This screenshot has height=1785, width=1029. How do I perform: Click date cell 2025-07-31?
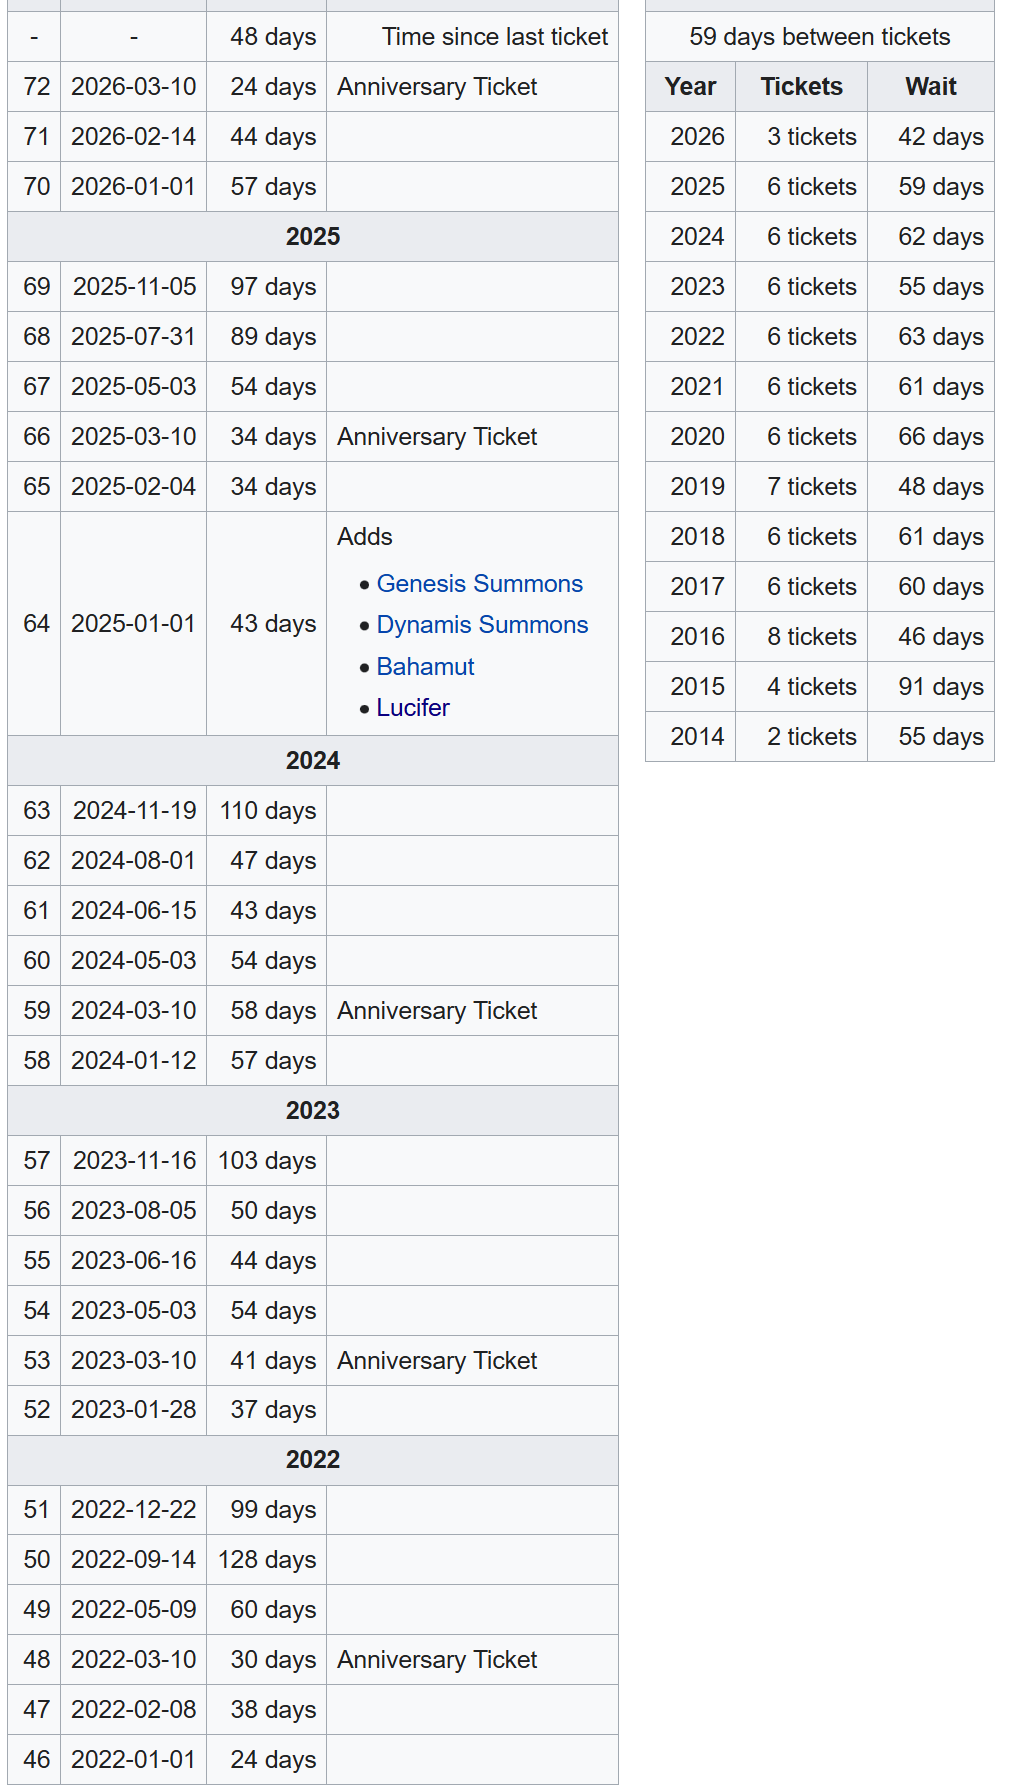(133, 337)
